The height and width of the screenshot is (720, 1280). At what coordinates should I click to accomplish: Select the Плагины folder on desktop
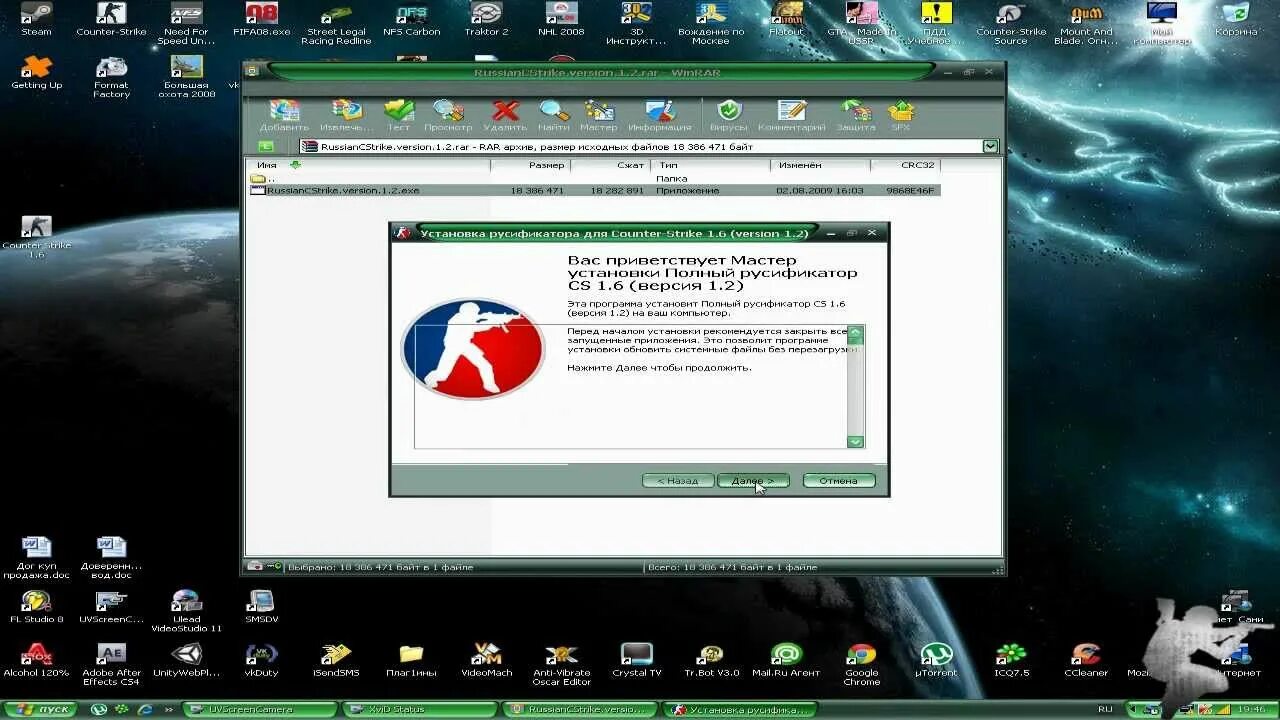[412, 661]
